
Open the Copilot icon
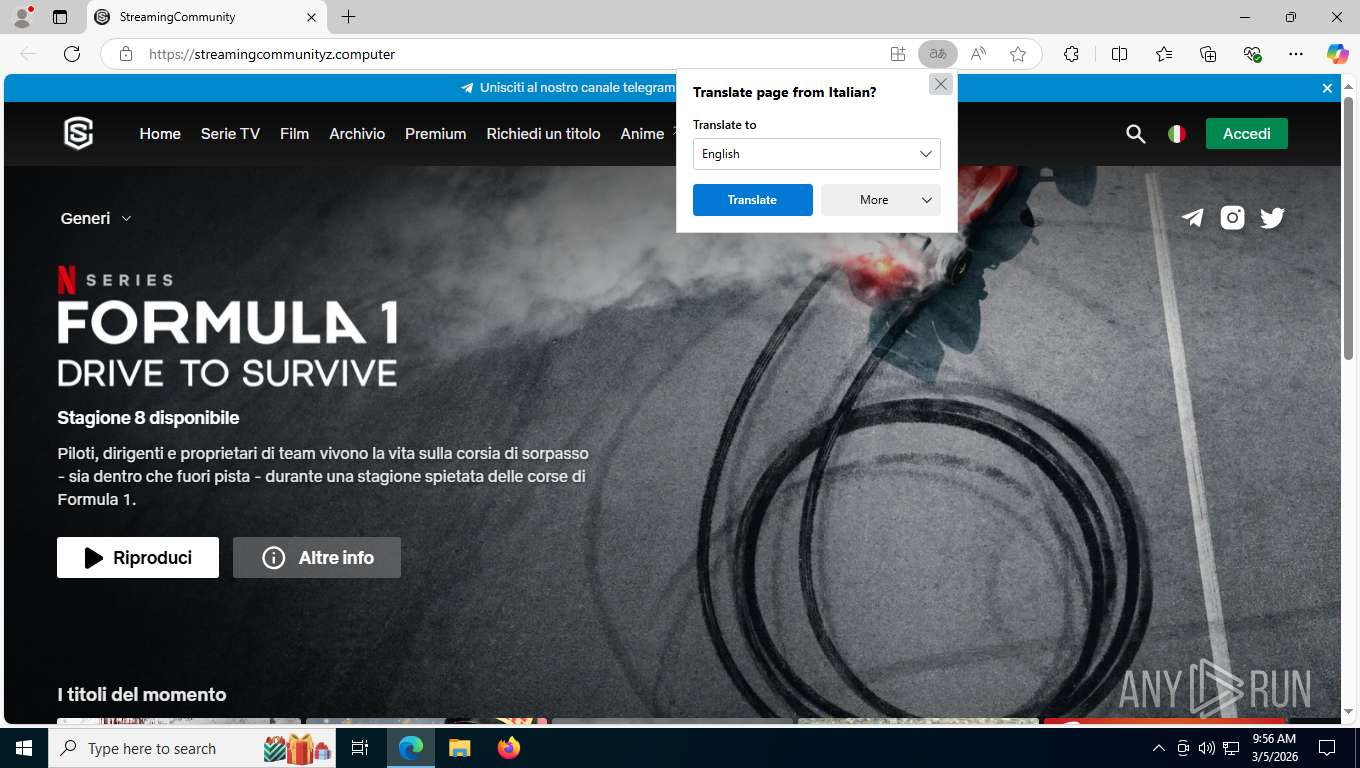(x=1337, y=54)
